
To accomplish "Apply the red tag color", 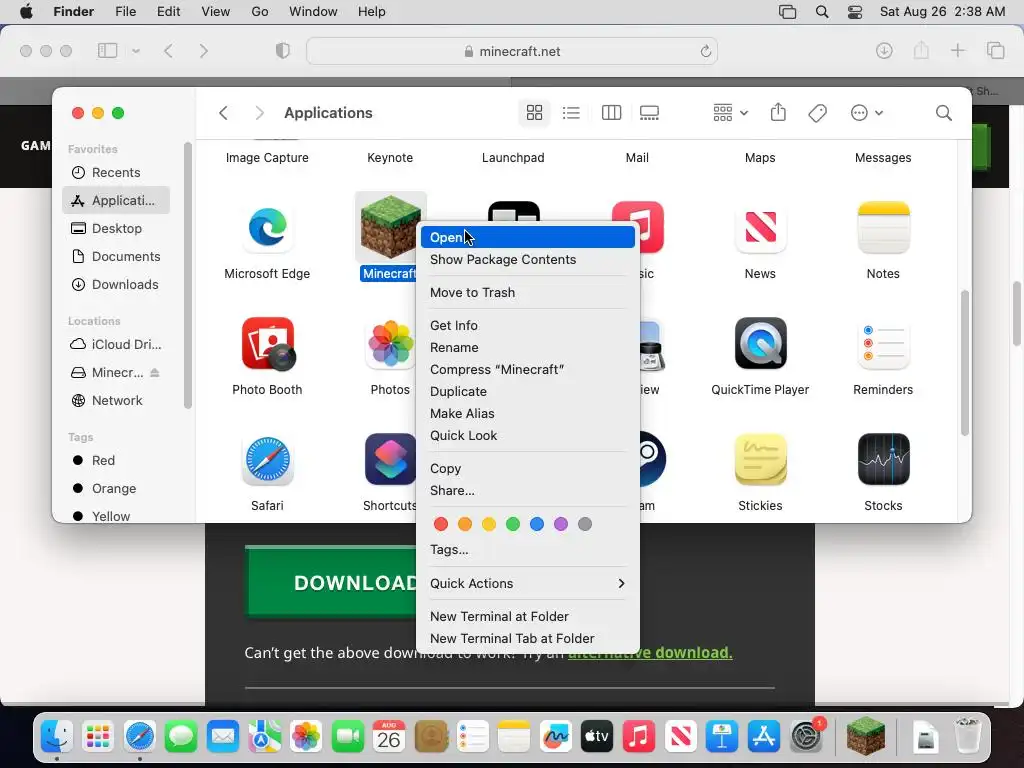I will coord(441,524).
